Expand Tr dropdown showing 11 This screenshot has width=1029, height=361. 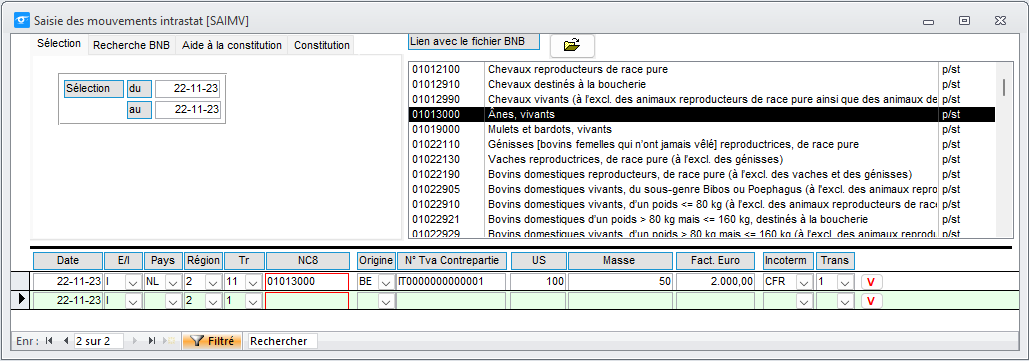253,282
